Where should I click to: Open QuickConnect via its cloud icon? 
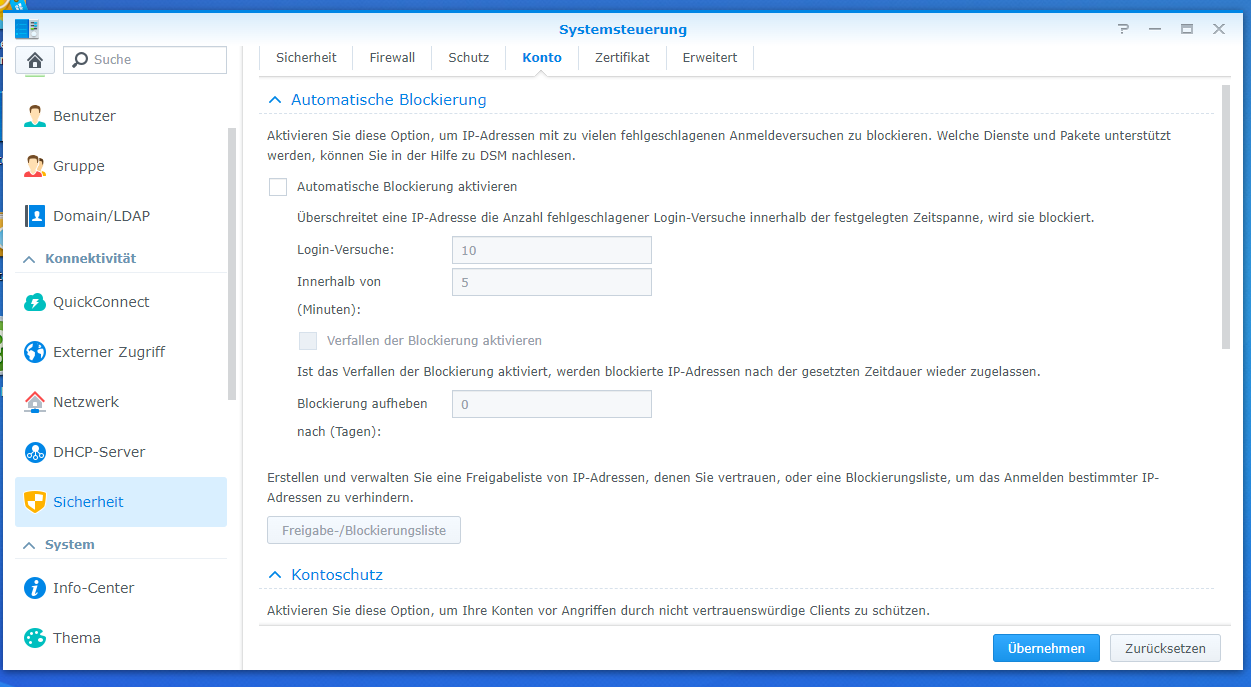(x=35, y=302)
